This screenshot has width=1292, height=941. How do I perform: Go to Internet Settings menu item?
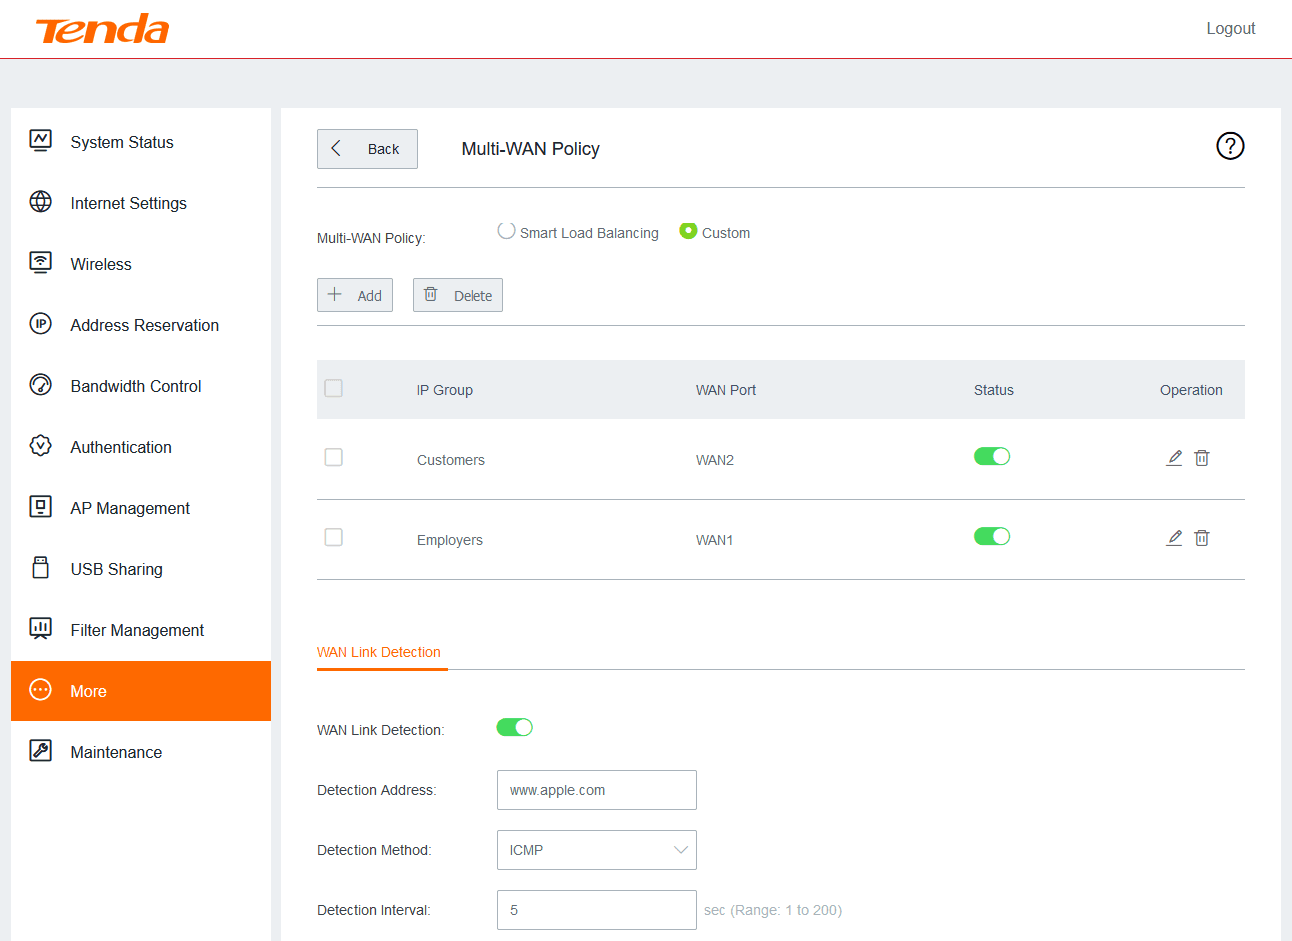coord(141,203)
